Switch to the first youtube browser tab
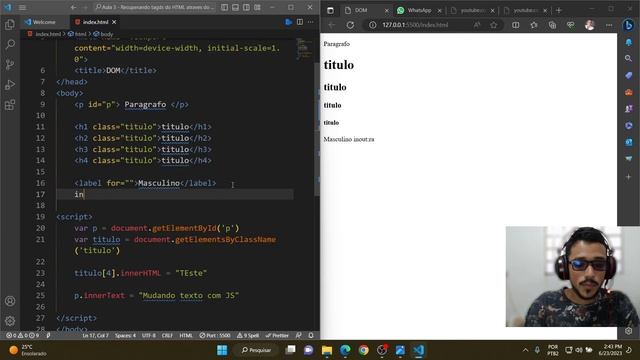Screen dimensions: 640x360 coord(472,10)
